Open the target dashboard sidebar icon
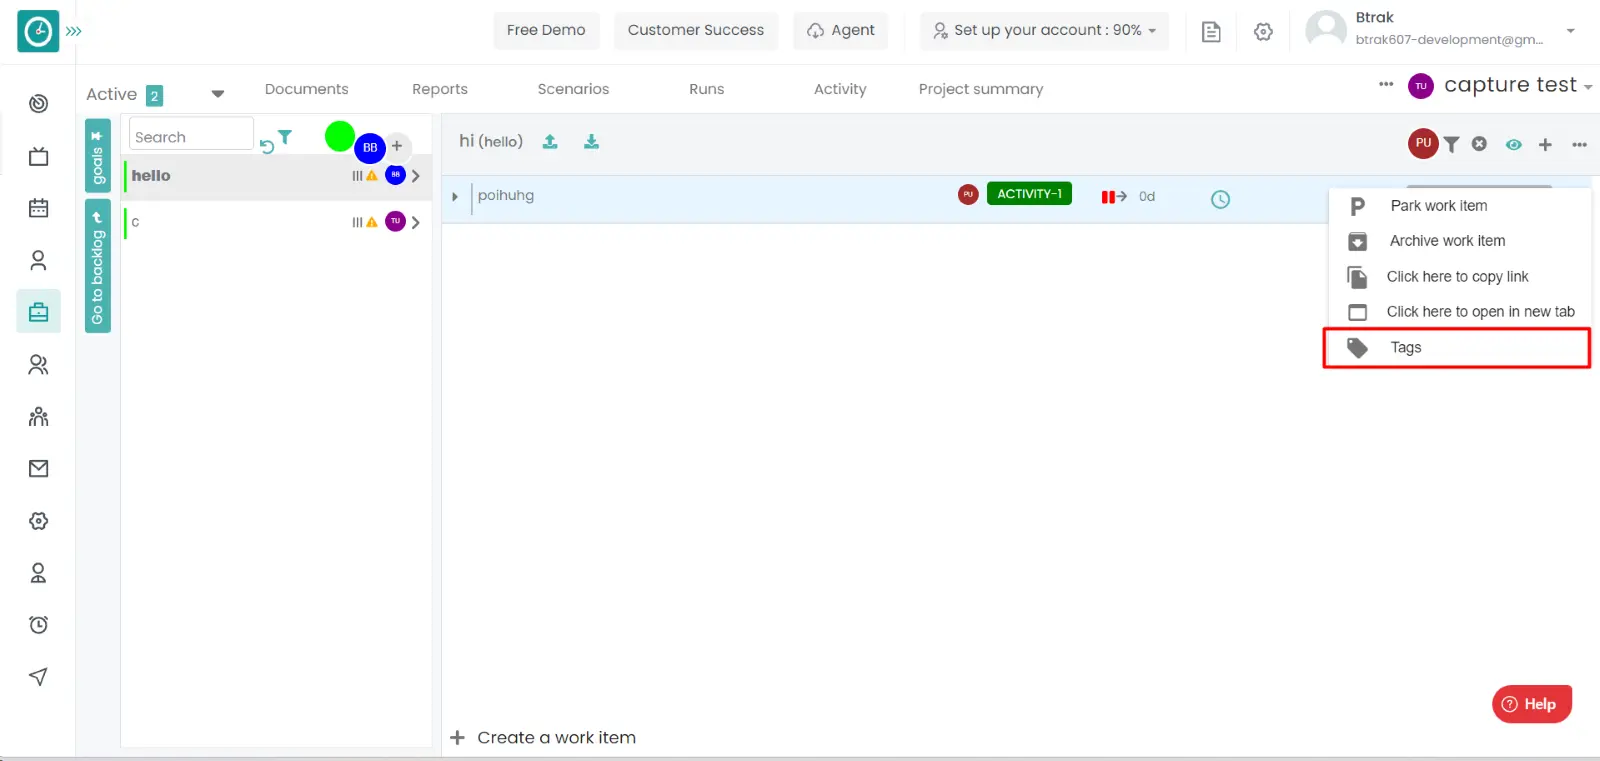This screenshot has height=761, width=1600. pos(38,104)
